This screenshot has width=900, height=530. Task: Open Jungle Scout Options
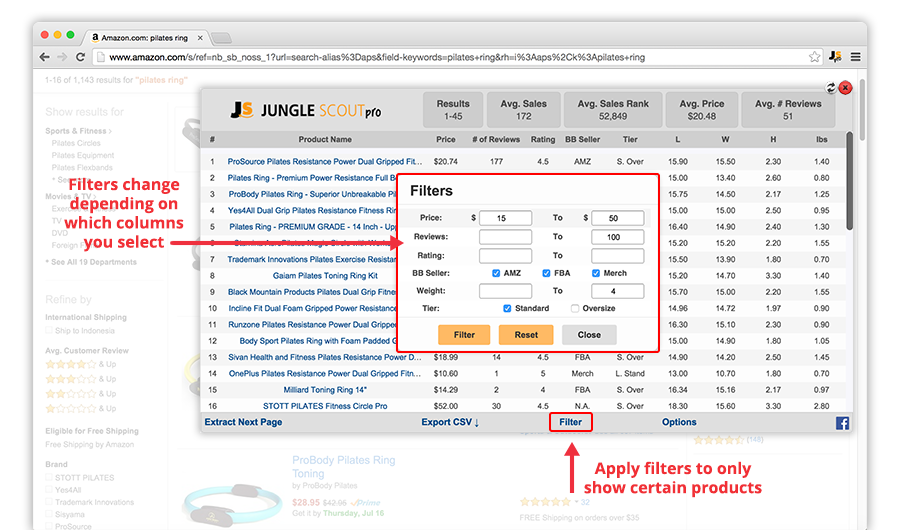pyautogui.click(x=679, y=422)
